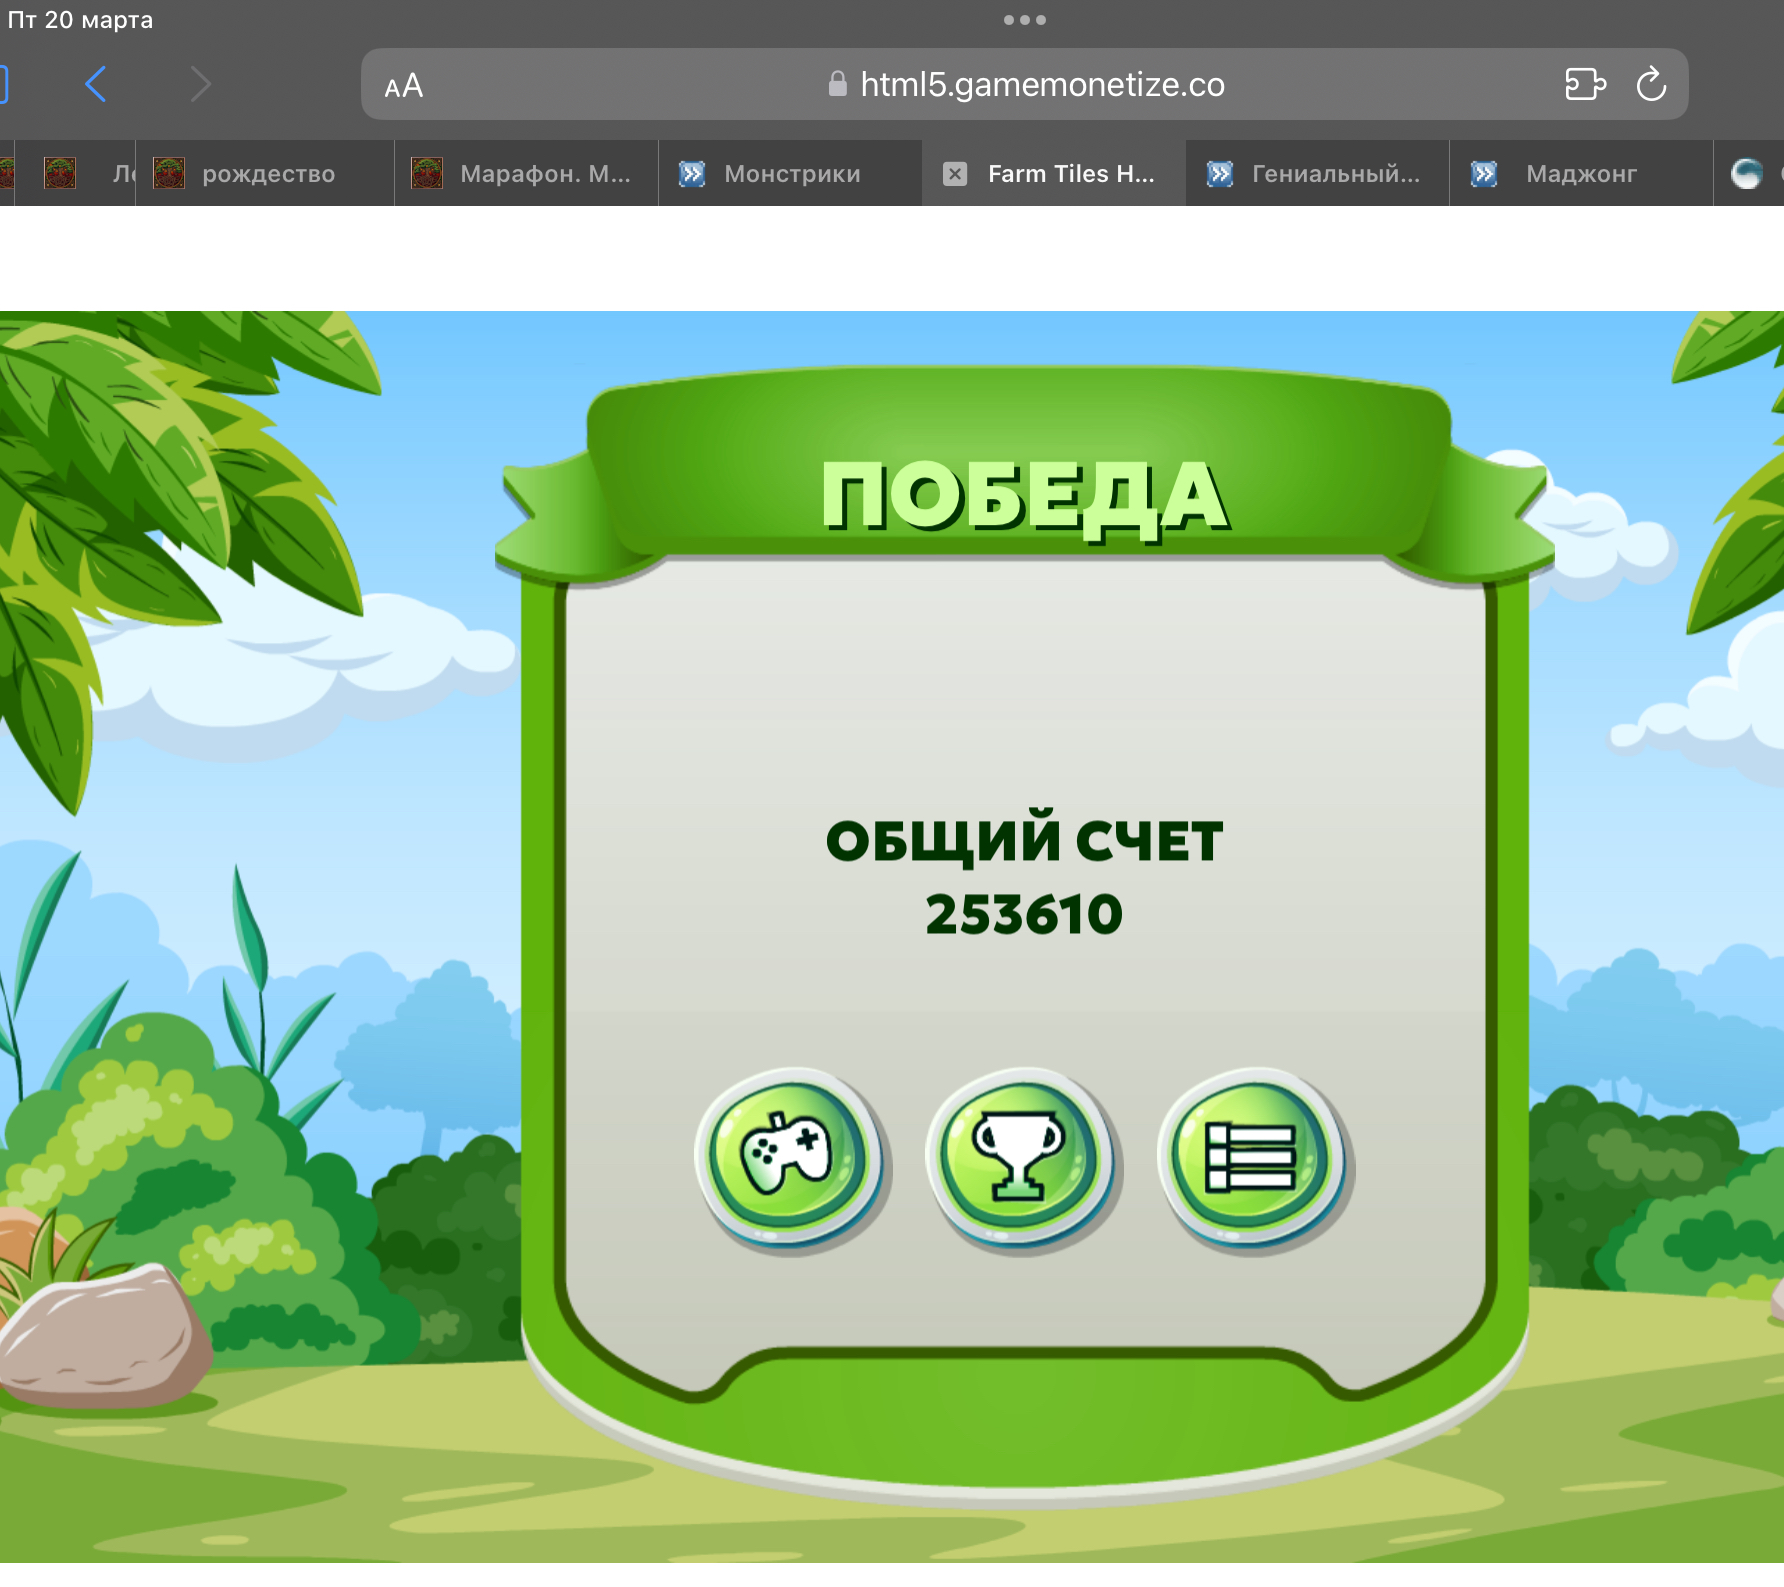Close the Farm Tiles tab
The image size is (1784, 1587).
point(954,173)
